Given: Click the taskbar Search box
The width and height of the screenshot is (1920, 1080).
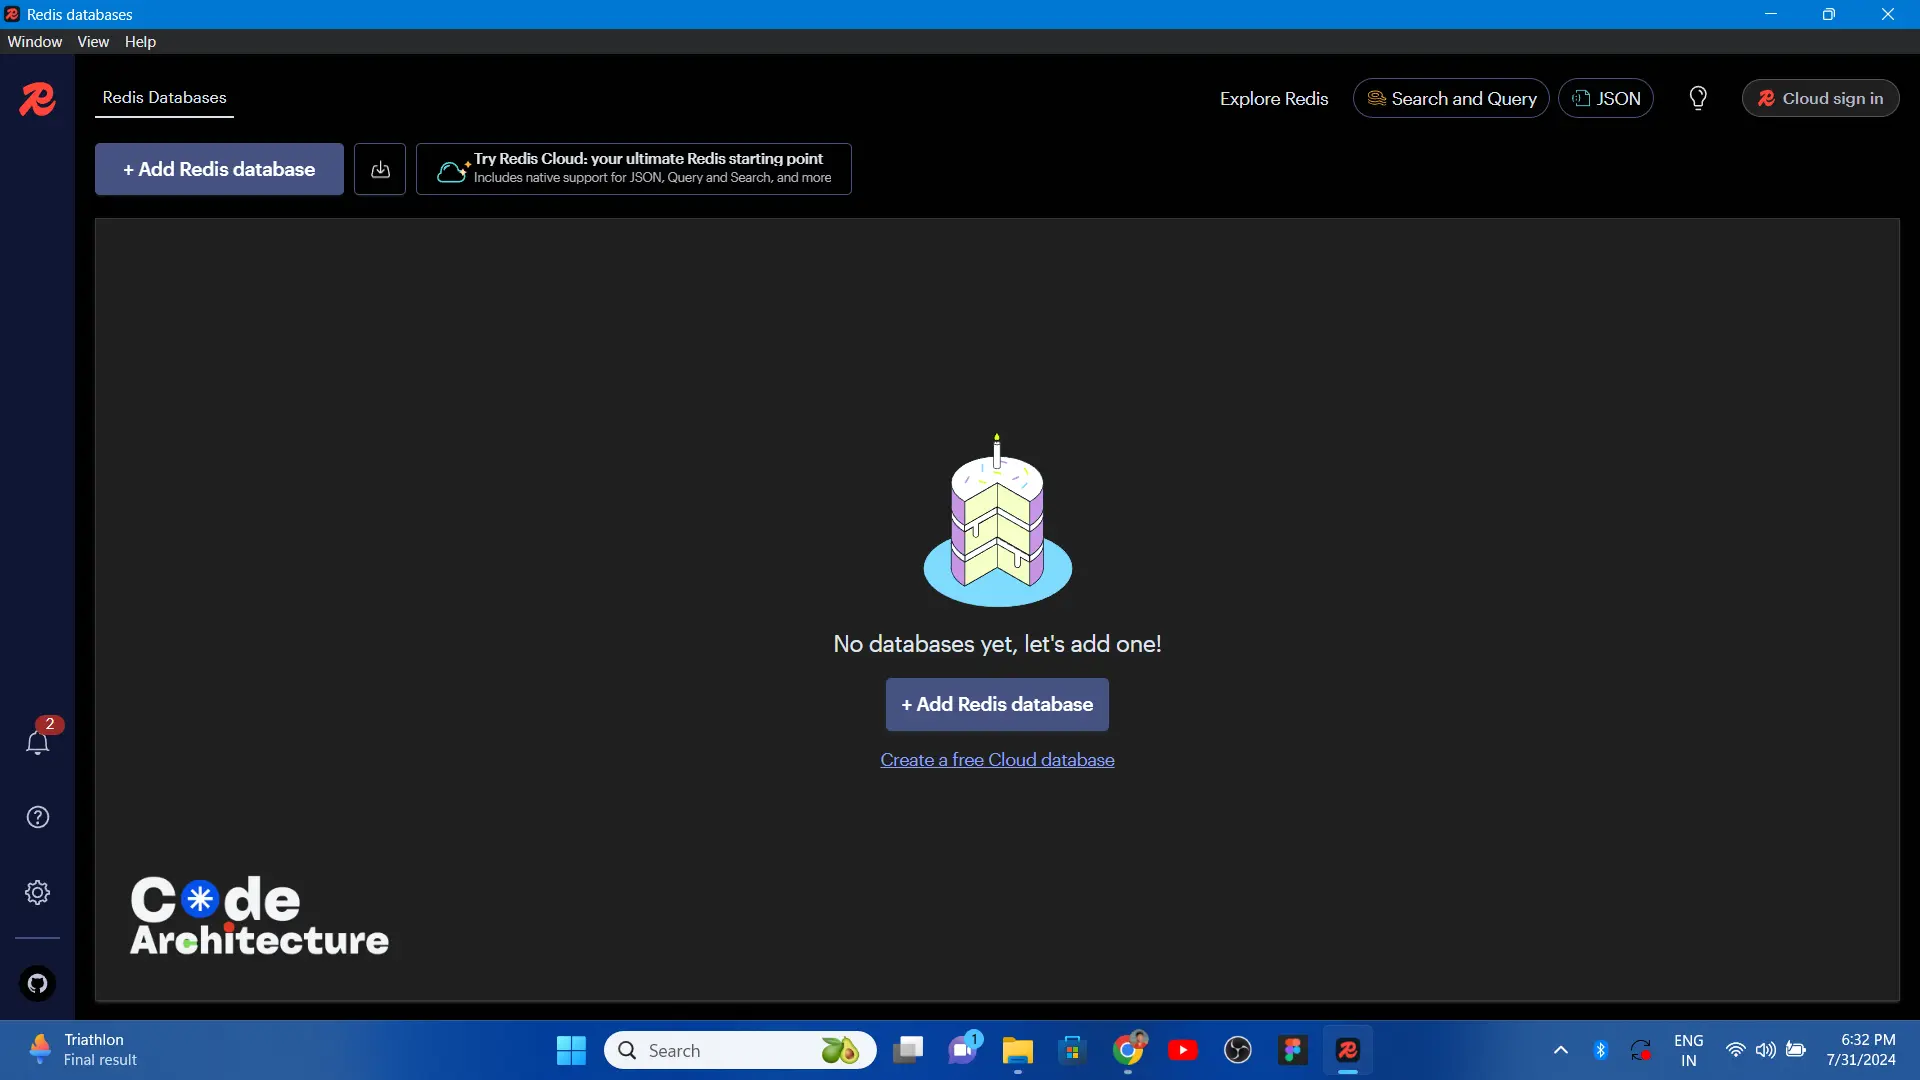Looking at the screenshot, I should pos(740,1050).
